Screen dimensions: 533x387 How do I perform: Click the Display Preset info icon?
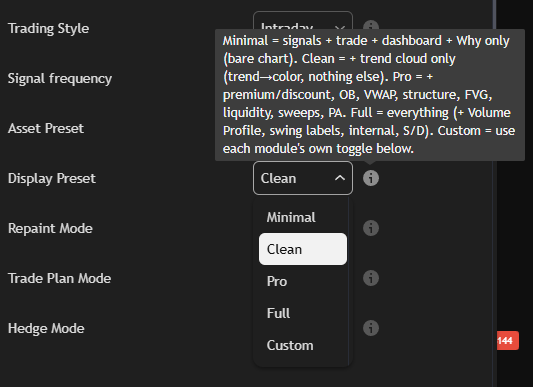(x=371, y=178)
